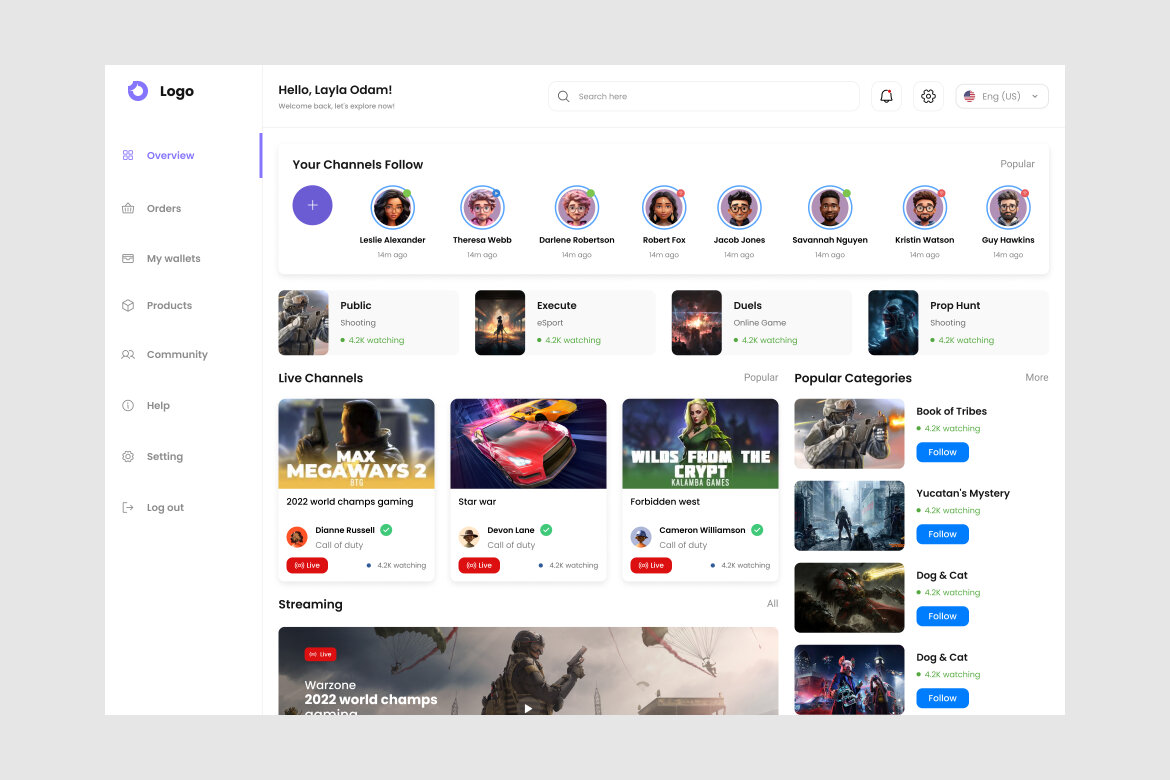Click Dianne Russell's verified badge
This screenshot has height=780, width=1170.
tap(386, 530)
